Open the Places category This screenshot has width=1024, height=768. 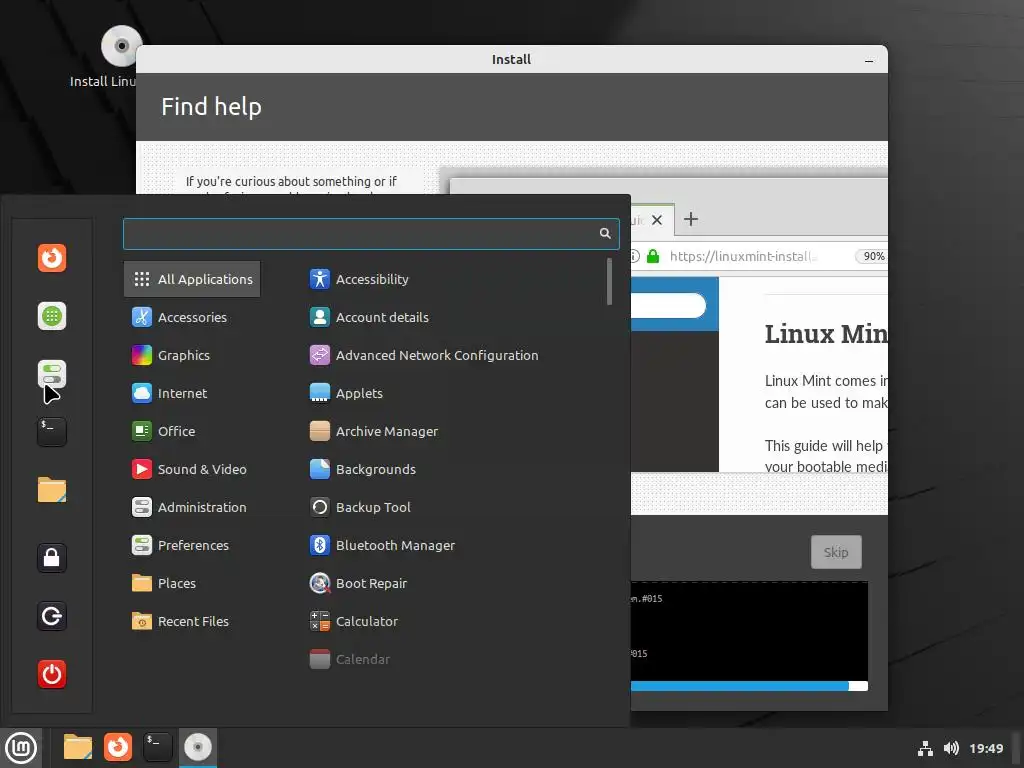[192, 583]
